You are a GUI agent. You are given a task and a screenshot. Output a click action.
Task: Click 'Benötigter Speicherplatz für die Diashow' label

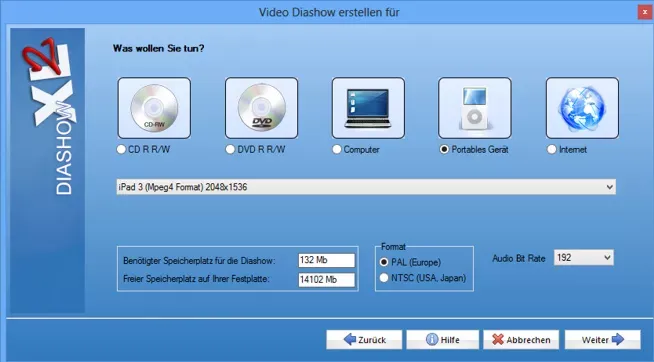[199, 261]
